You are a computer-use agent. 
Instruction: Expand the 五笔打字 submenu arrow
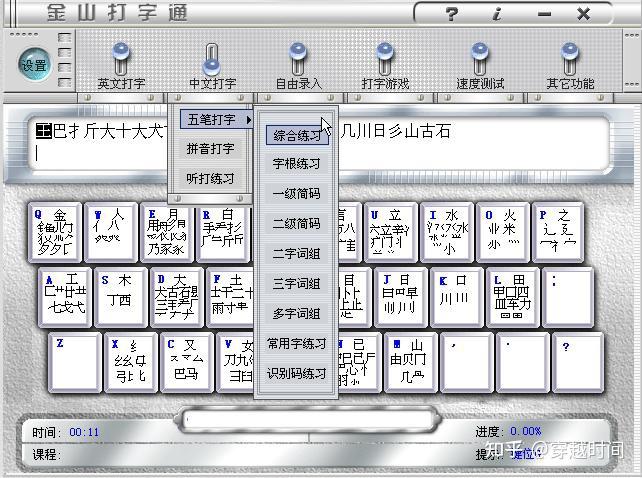click(x=248, y=120)
